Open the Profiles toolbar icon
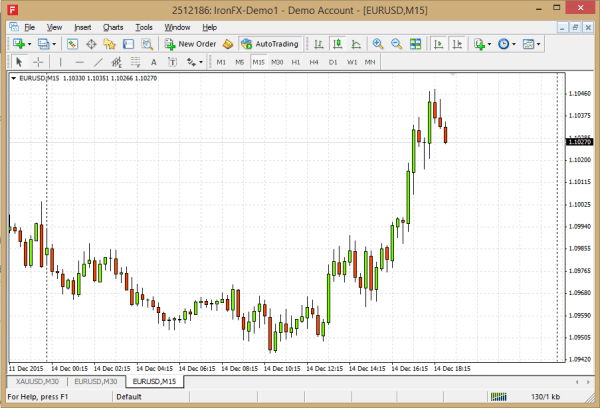 pos(43,44)
